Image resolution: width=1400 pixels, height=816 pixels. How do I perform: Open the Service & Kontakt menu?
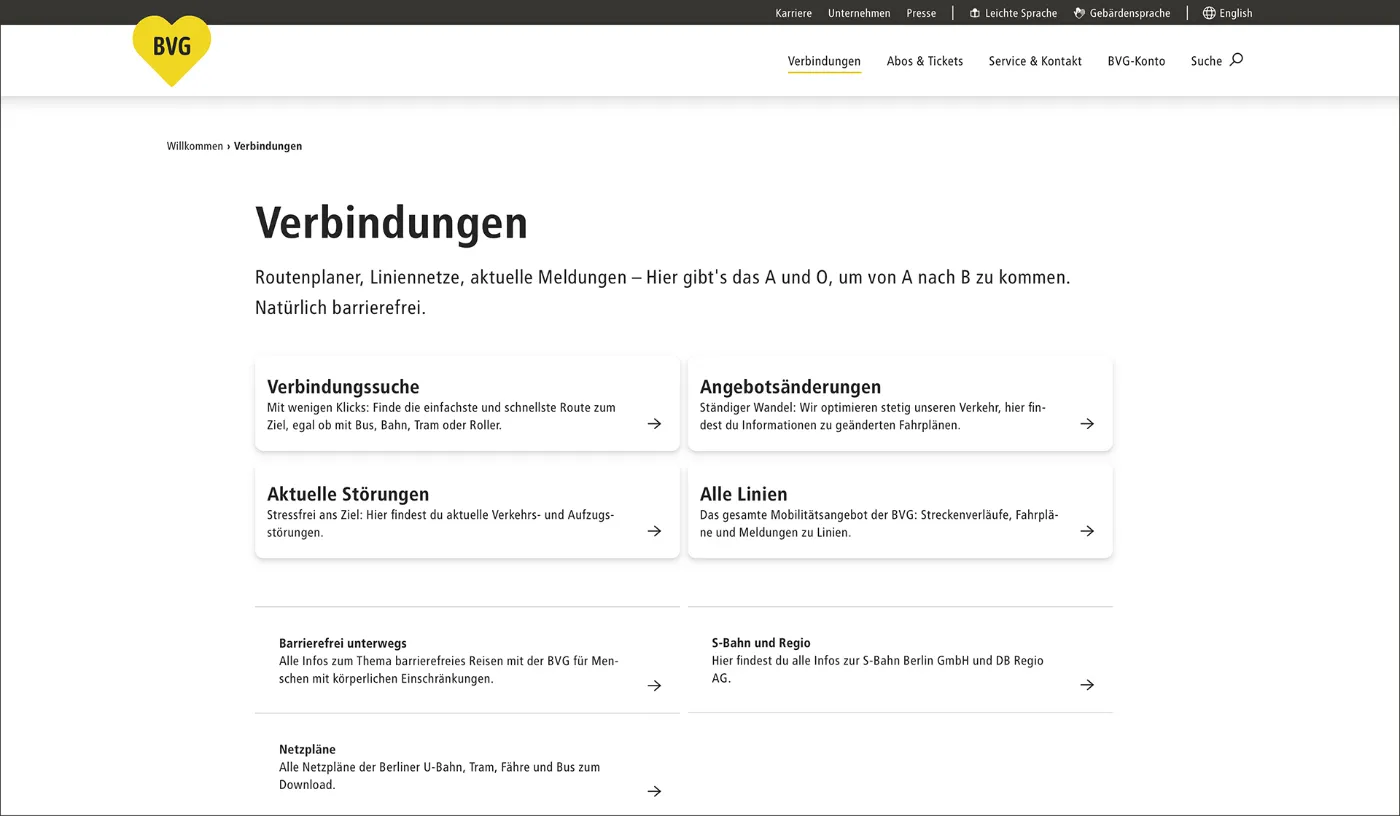pos(1035,61)
